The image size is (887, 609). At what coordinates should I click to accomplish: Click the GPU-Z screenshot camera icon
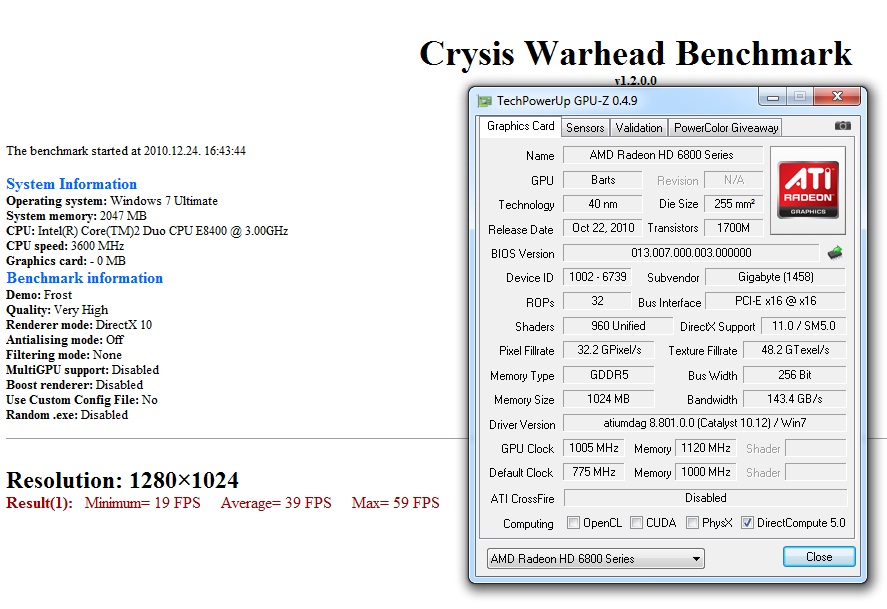tap(842, 126)
